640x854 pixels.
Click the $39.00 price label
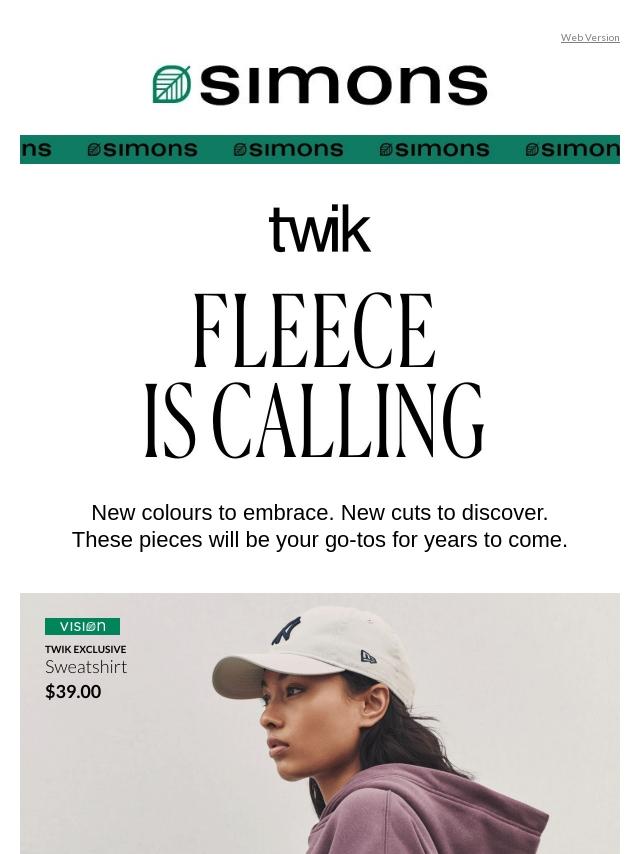pyautogui.click(x=73, y=692)
